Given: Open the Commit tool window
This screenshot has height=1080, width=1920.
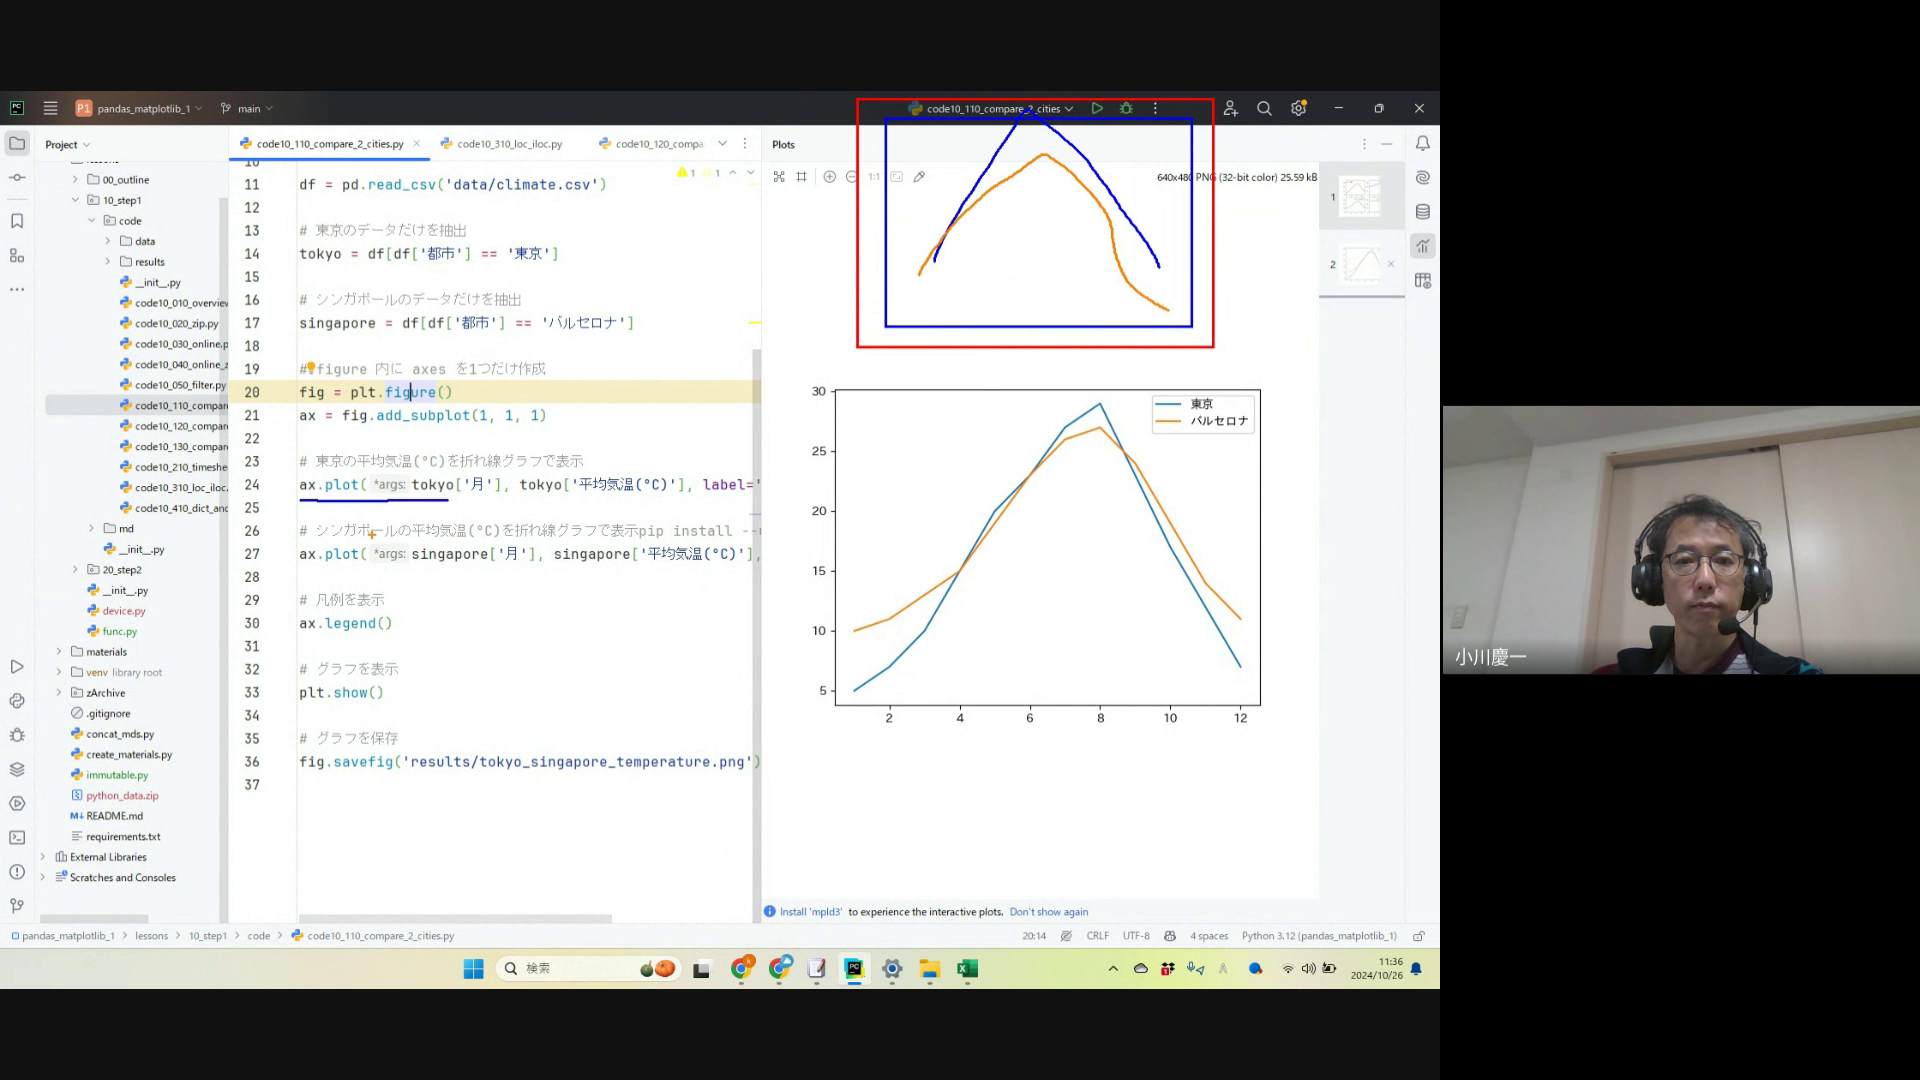Looking at the screenshot, I should tap(17, 177).
